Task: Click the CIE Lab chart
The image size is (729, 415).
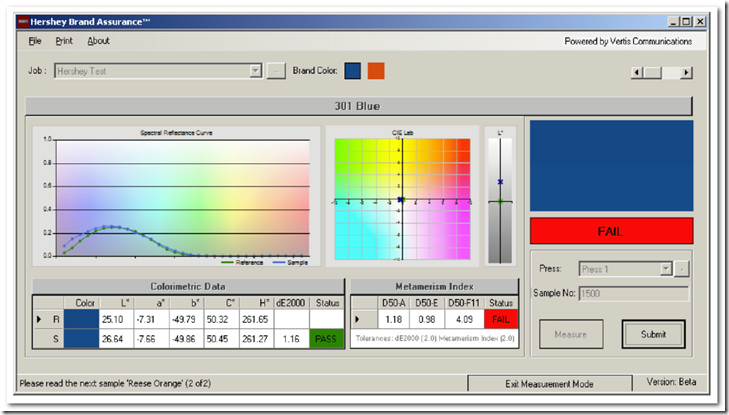Action: point(402,197)
